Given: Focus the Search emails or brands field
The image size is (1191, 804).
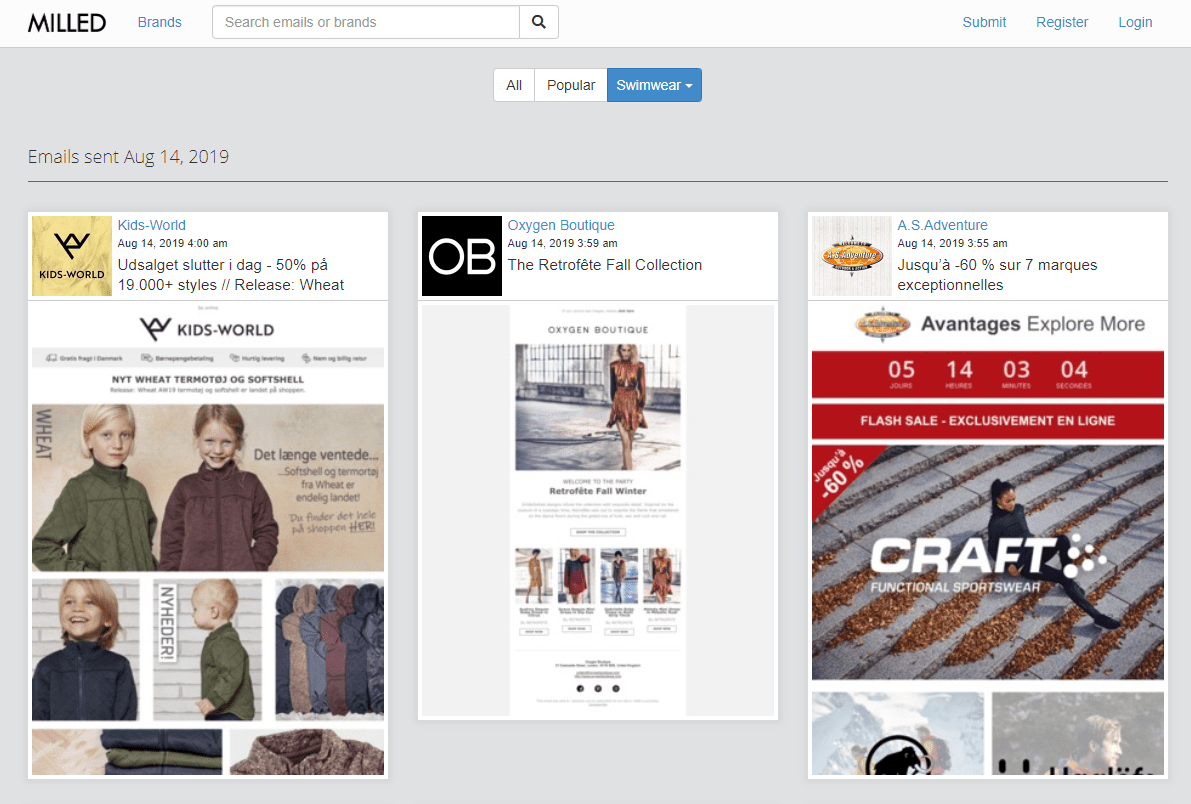Looking at the screenshot, I should 366,22.
